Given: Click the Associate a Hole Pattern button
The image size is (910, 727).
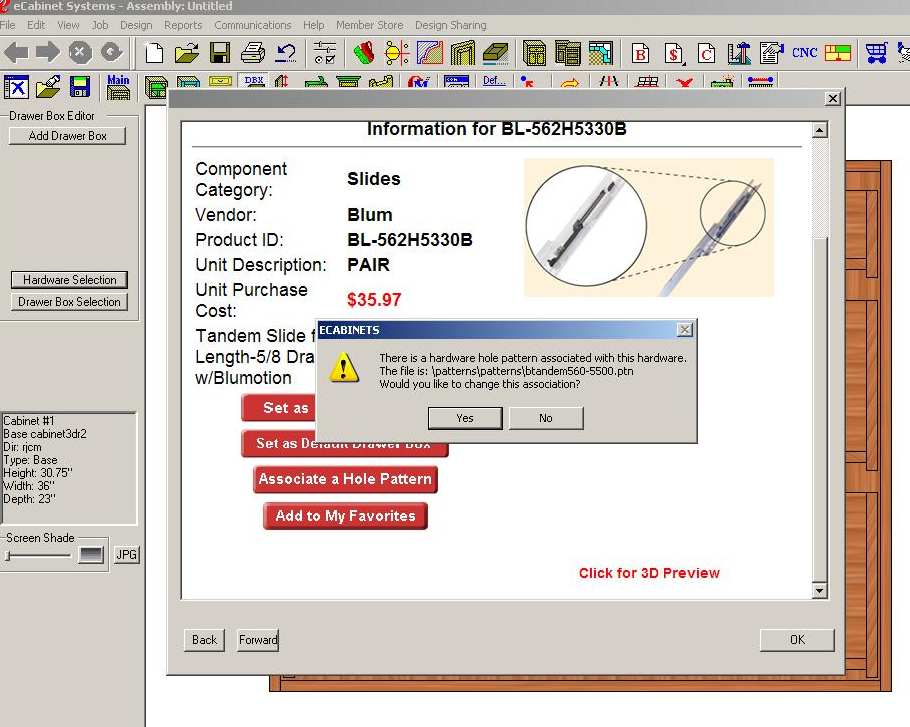Looking at the screenshot, I should 345,479.
